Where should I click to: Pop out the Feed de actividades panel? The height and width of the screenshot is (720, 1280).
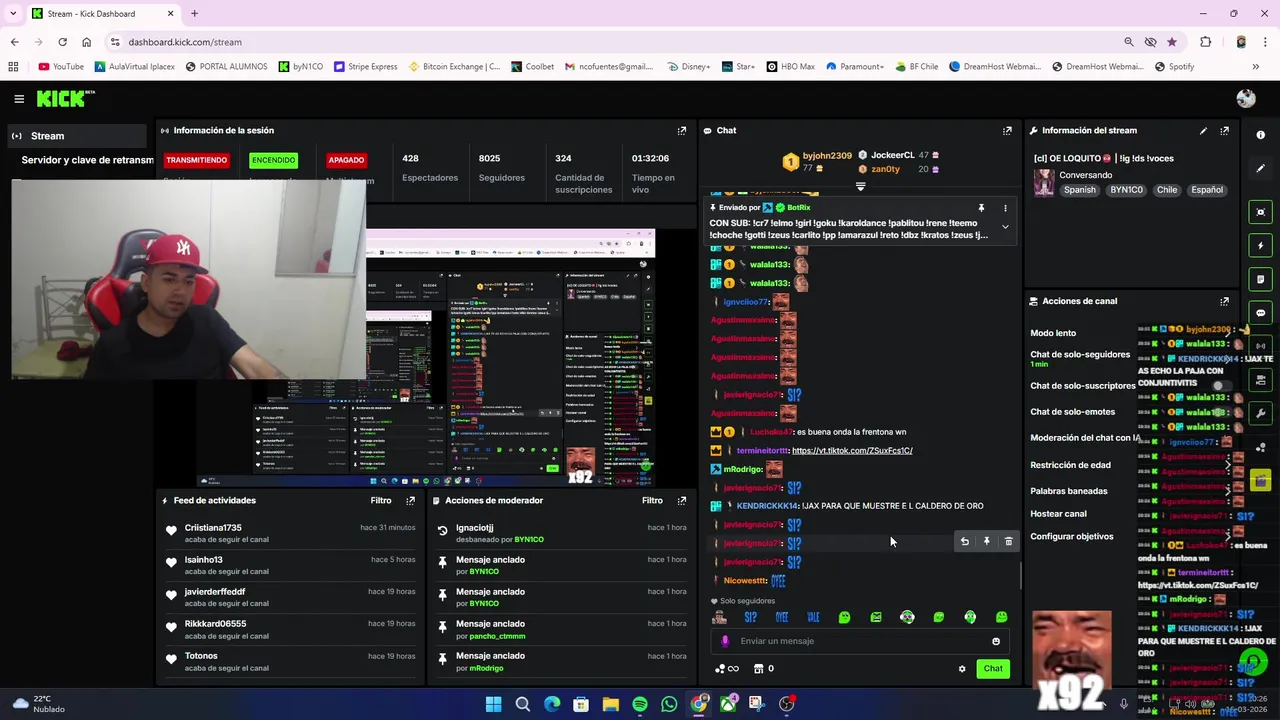pos(410,500)
